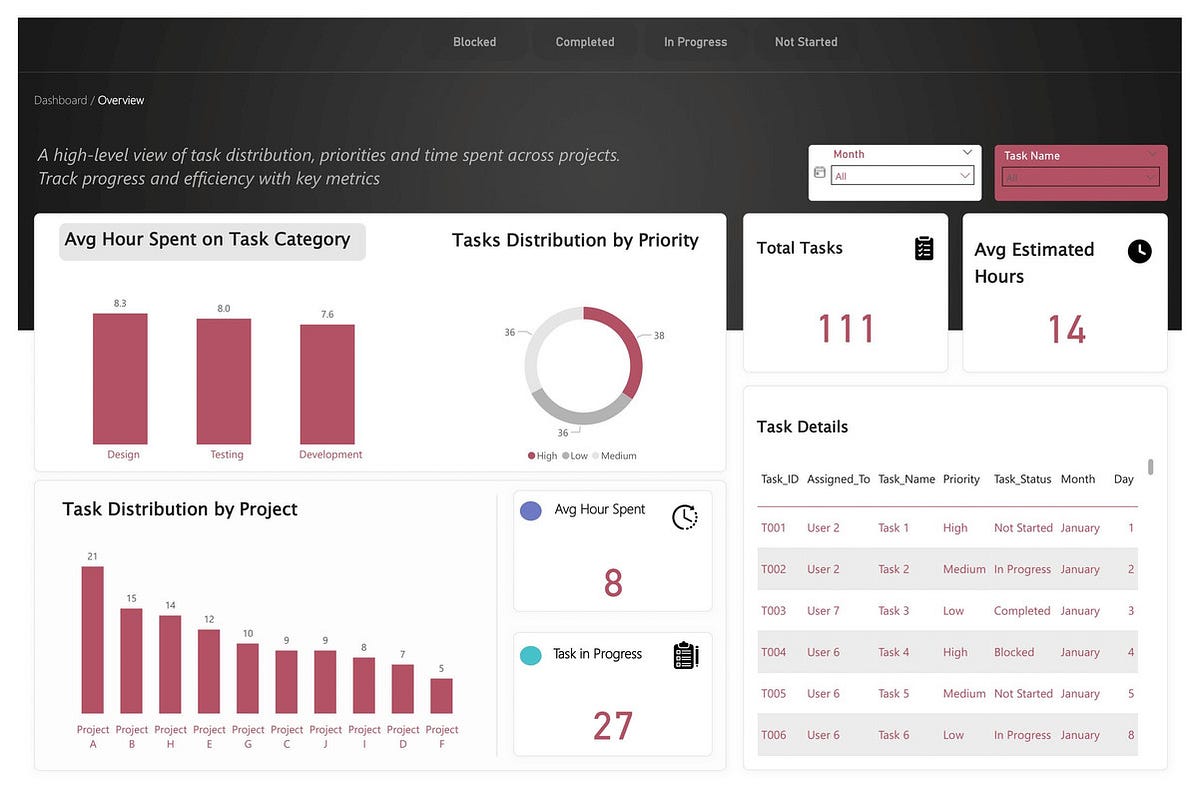Image resolution: width=1200 pixels, height=799 pixels.
Task: Click the clock icon next to Avg Hour Spent
Action: click(685, 517)
